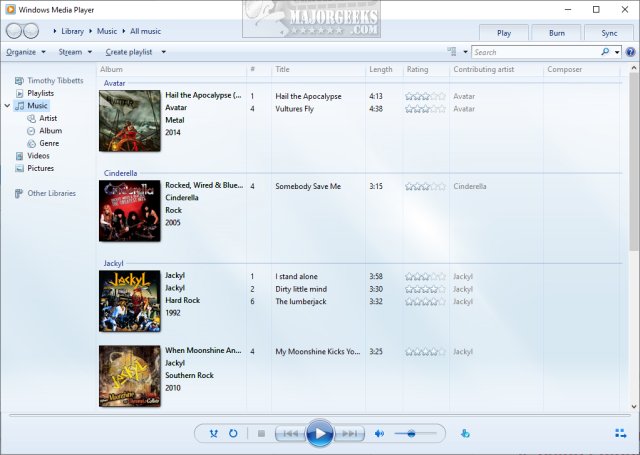This screenshot has width=640, height=455.
Task: Switch to the Play tab
Action: tap(504, 33)
